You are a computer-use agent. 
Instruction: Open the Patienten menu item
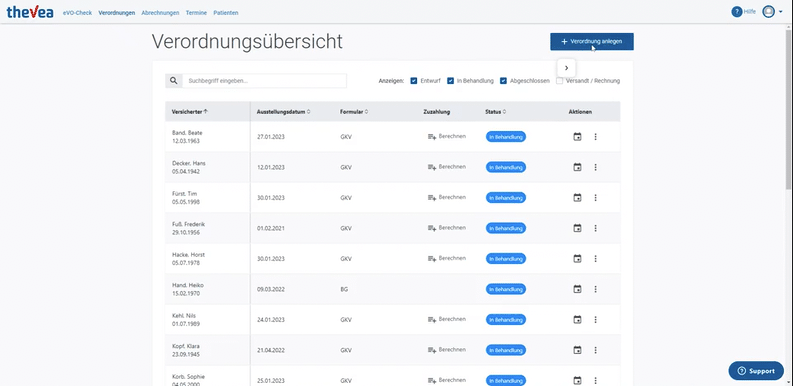[226, 13]
